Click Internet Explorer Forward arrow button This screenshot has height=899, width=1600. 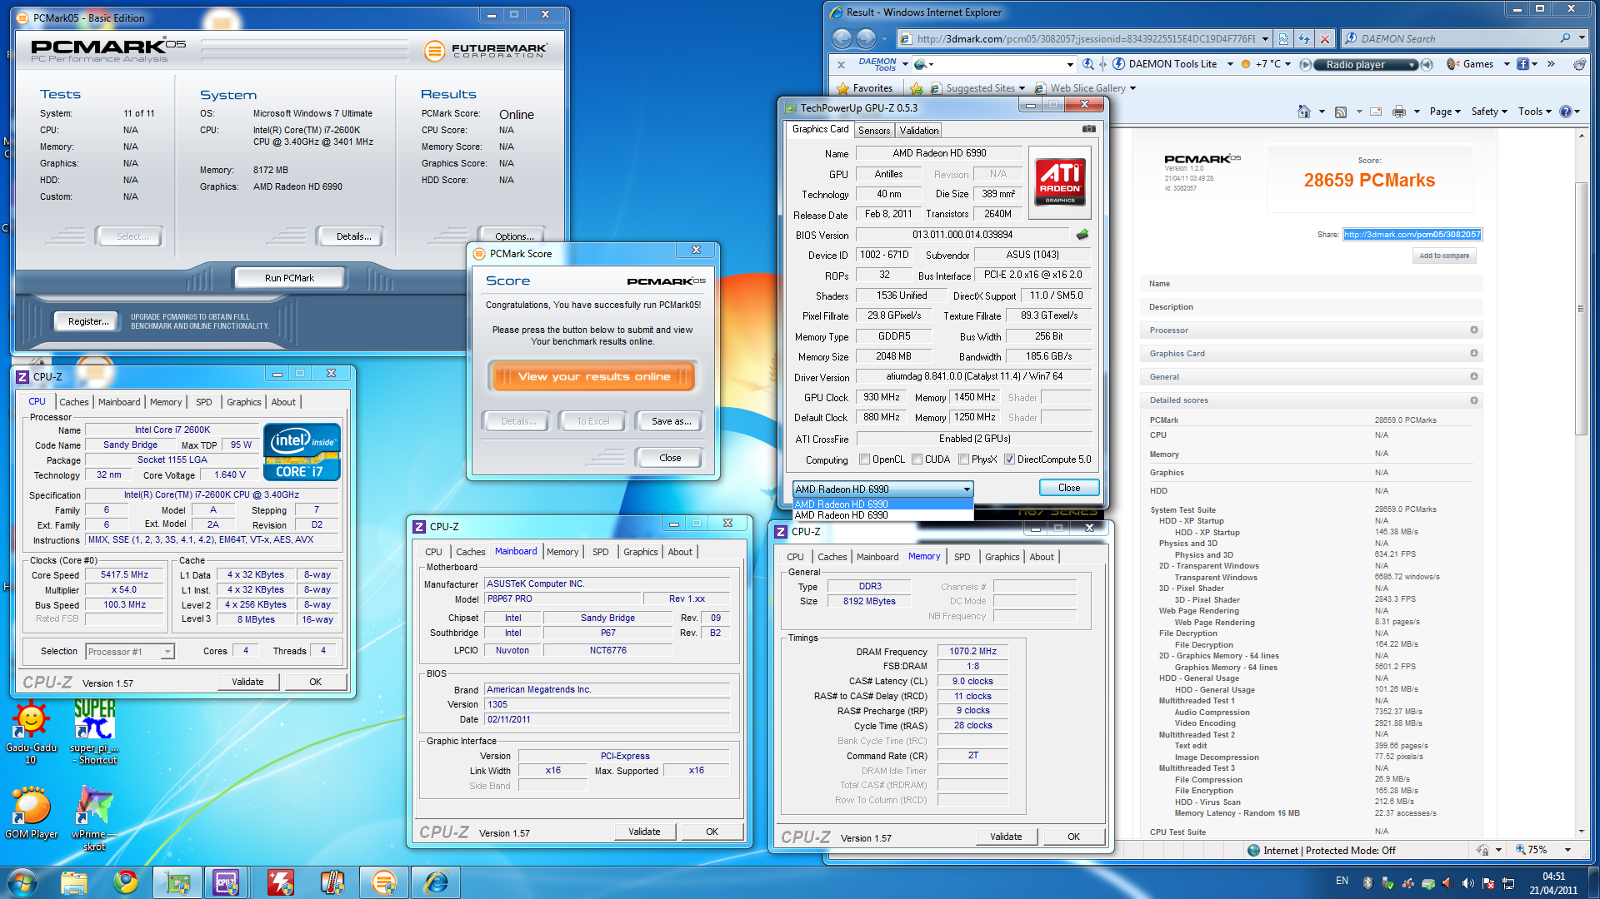pyautogui.click(x=866, y=38)
